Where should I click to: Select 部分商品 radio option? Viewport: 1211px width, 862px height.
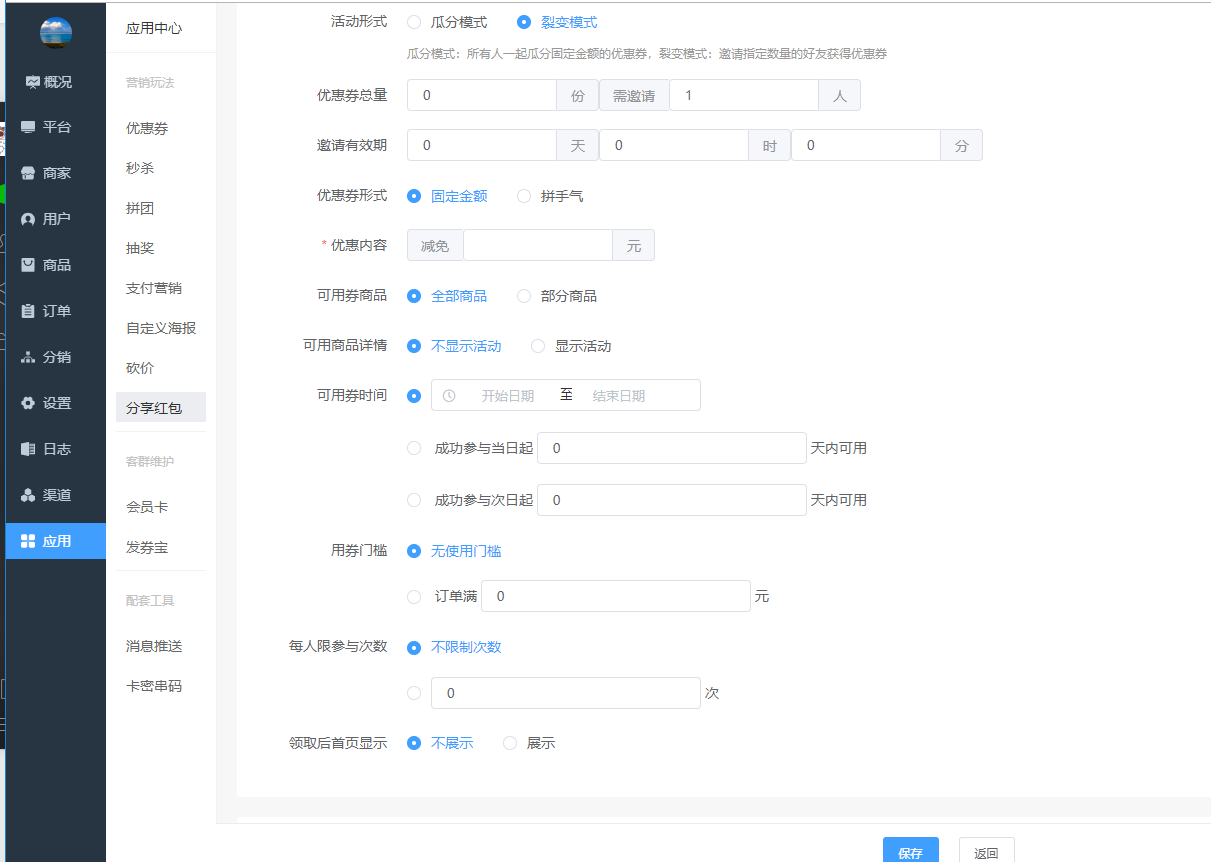pos(524,296)
